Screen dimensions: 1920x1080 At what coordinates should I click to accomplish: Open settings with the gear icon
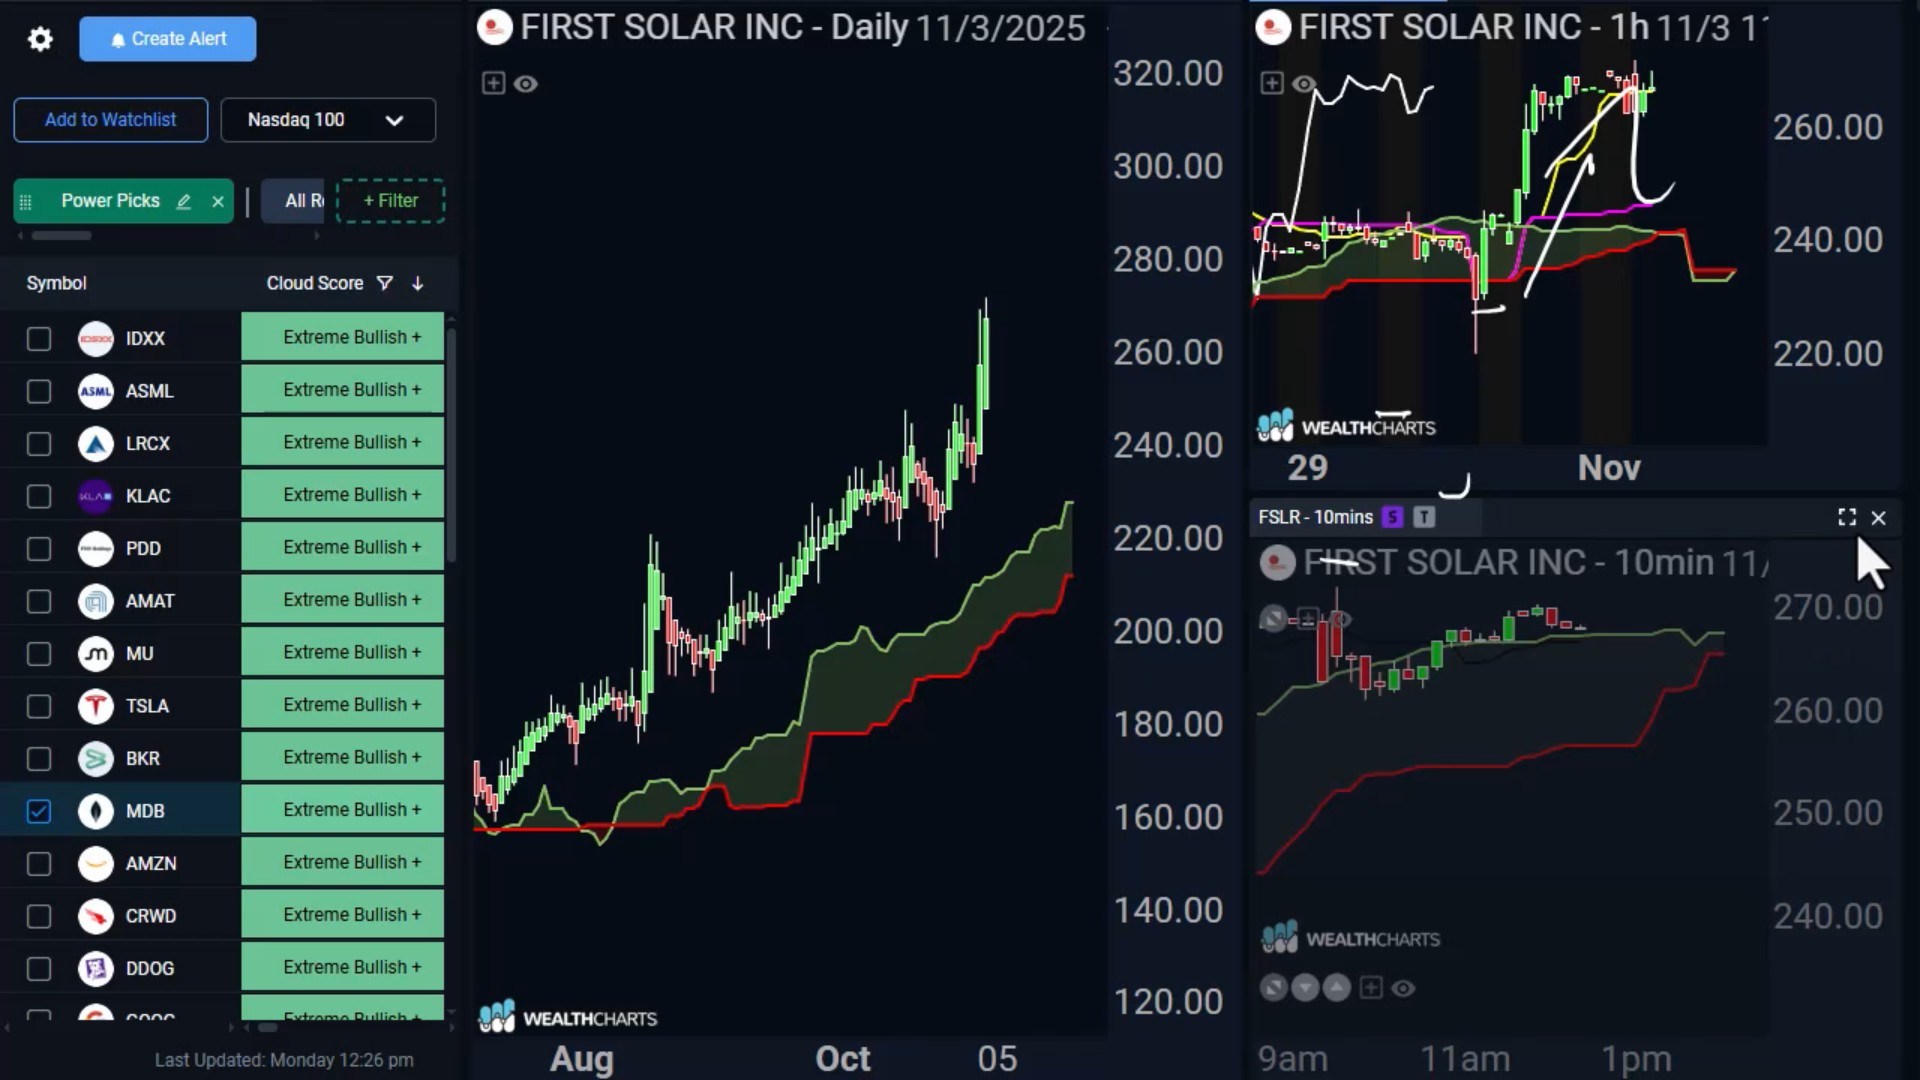coord(40,39)
